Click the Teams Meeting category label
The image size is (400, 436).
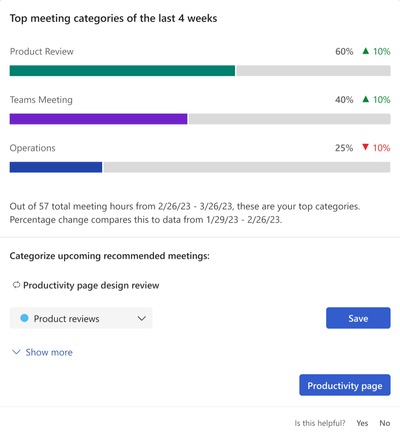[x=41, y=100]
